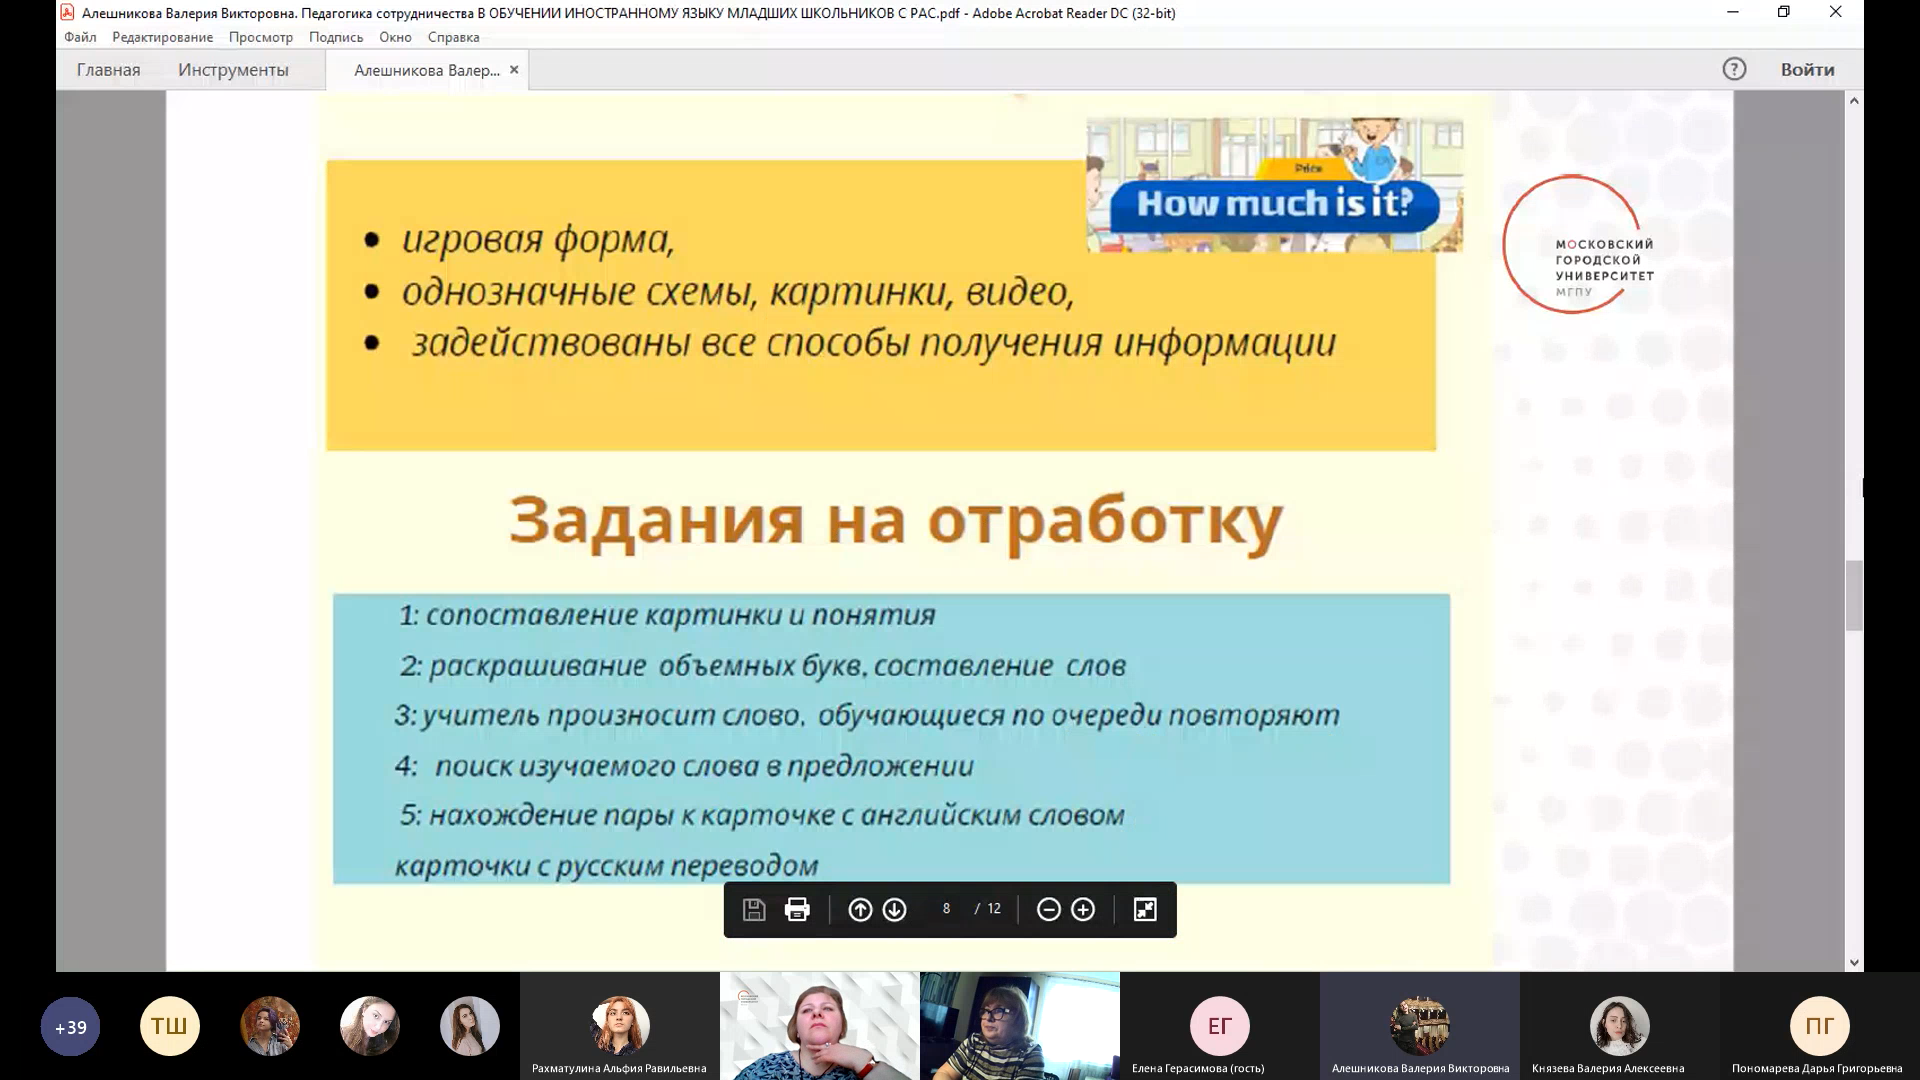Go to next page with down arrow
1920x1080 pixels.
pos(894,909)
